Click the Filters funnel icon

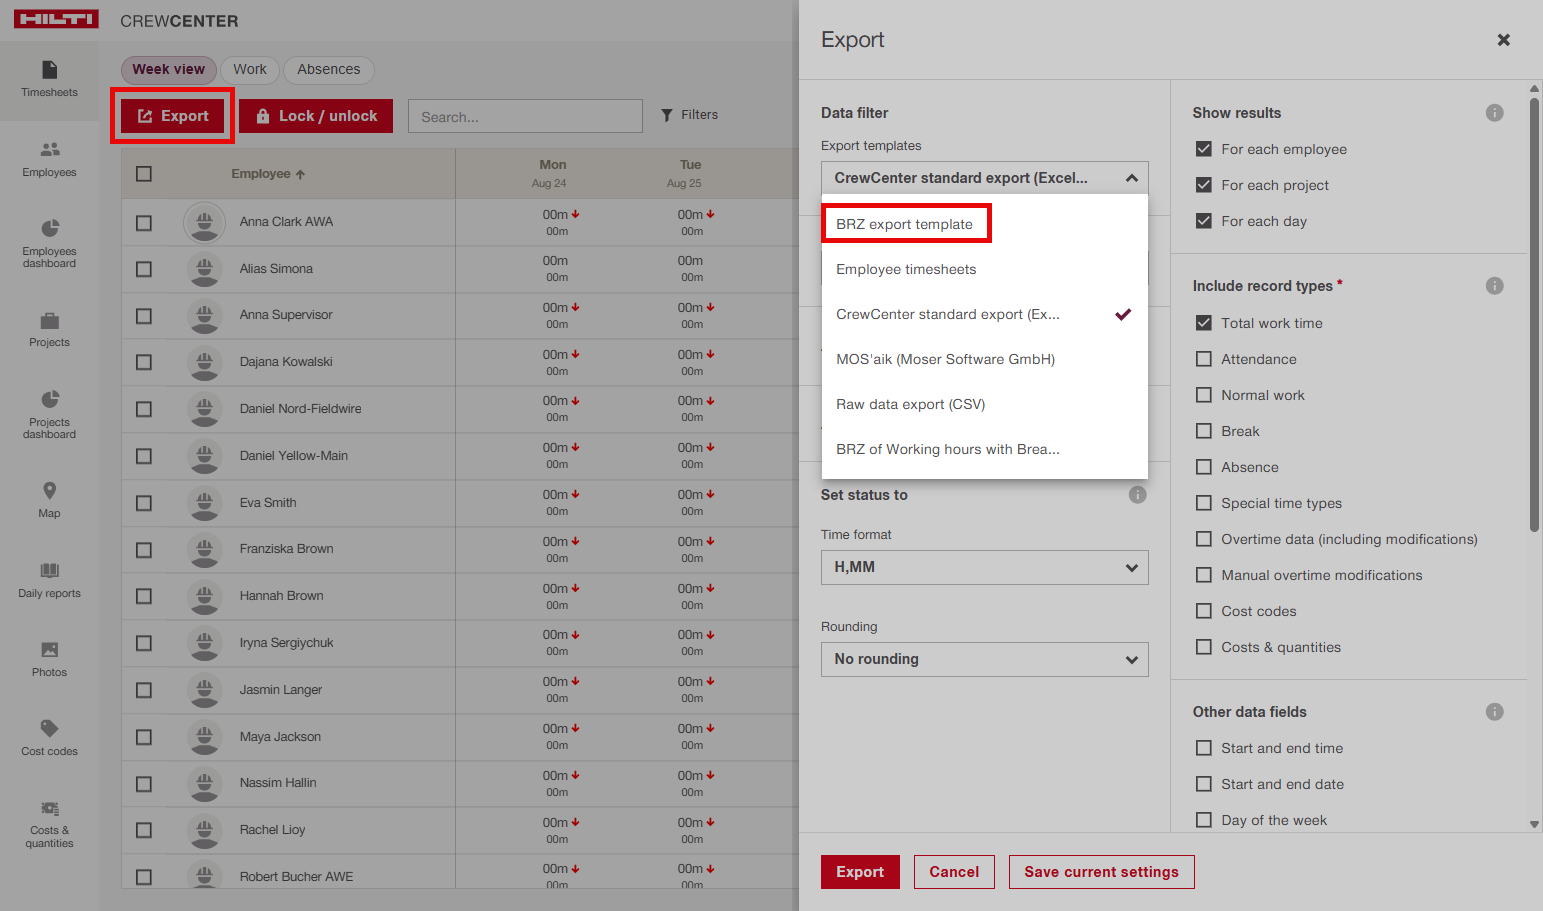(667, 115)
